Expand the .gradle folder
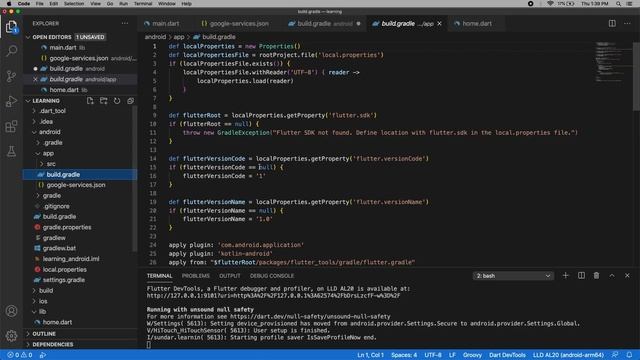The image size is (640, 360). (x=53, y=143)
